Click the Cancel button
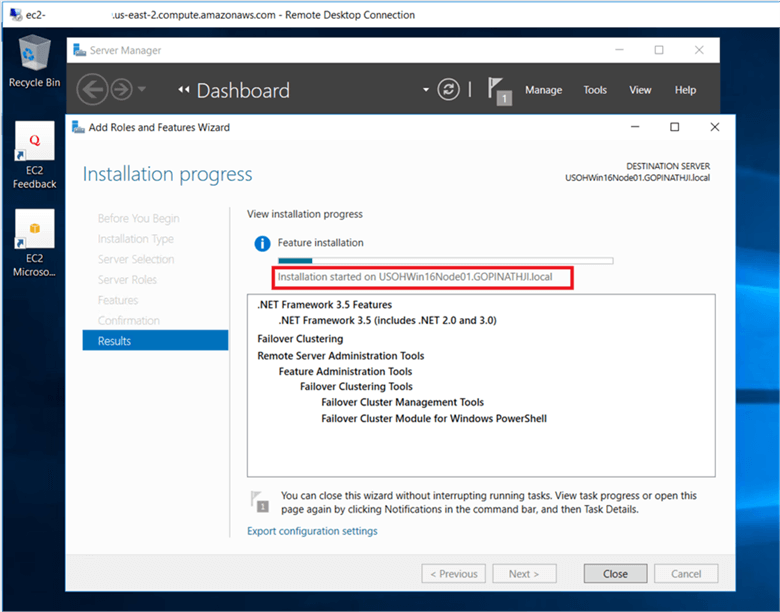Screen dimensions: 780x612 (686, 574)
